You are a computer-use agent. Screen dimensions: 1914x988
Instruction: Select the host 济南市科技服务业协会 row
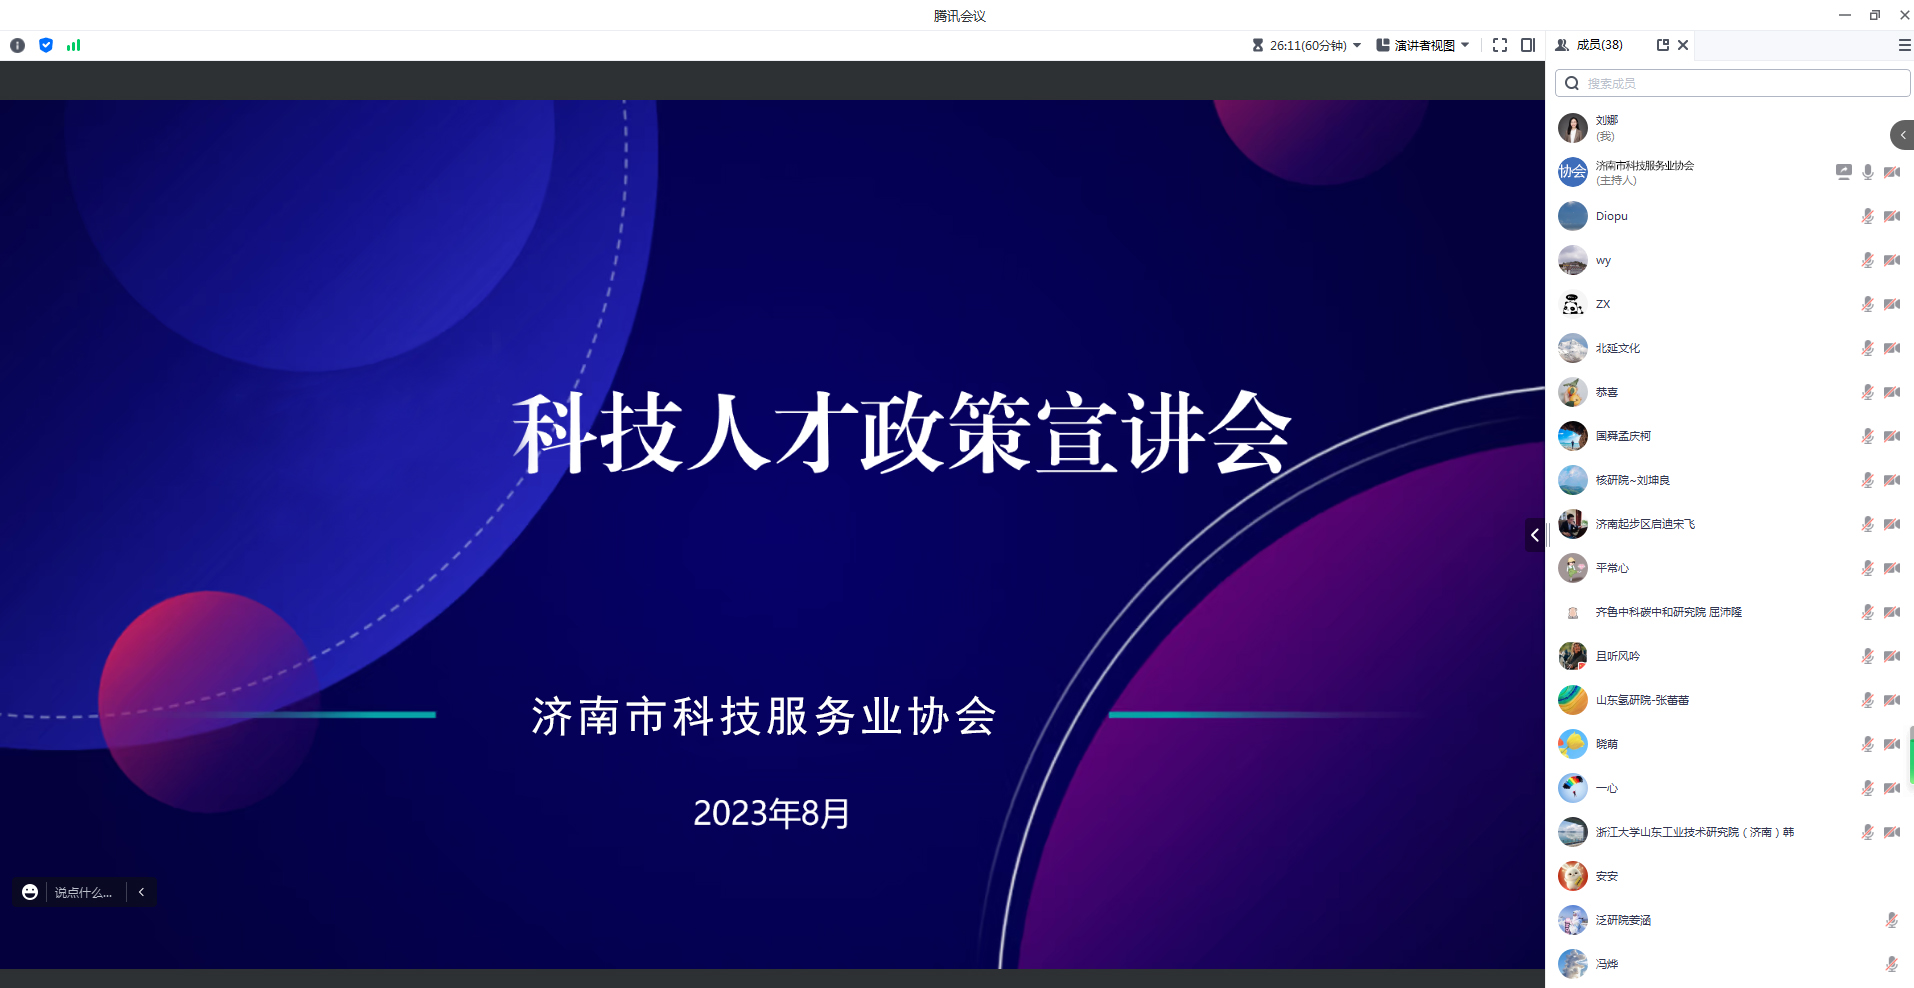coord(1730,172)
